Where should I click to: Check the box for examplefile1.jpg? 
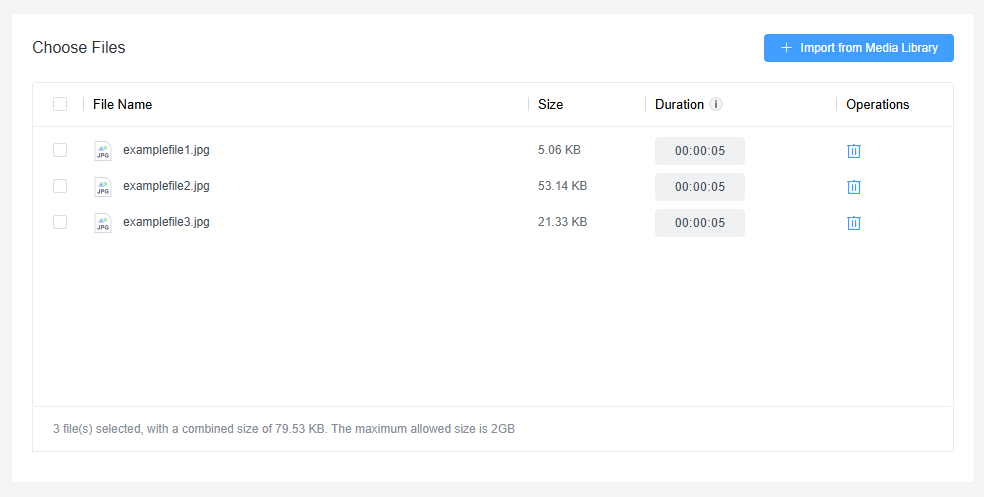(60, 150)
